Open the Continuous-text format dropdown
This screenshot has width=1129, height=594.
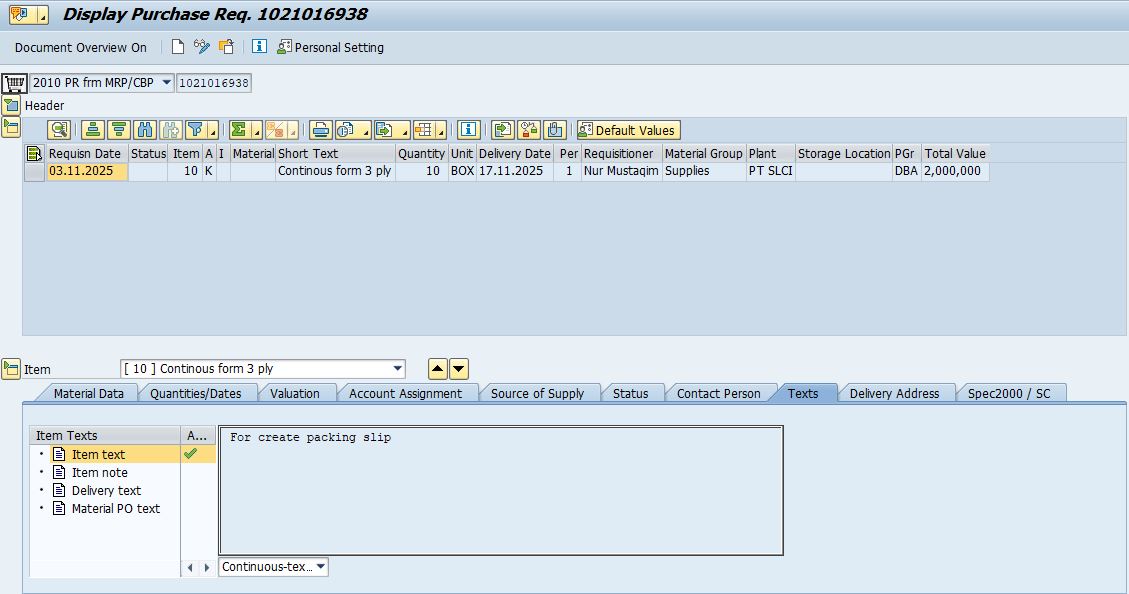(320, 567)
